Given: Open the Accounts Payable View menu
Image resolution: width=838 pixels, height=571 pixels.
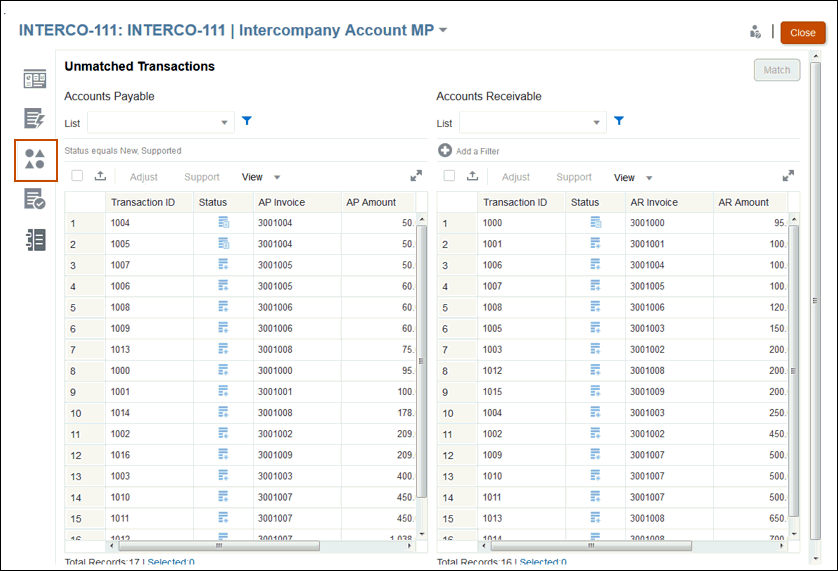Looking at the screenshot, I should pos(261,177).
